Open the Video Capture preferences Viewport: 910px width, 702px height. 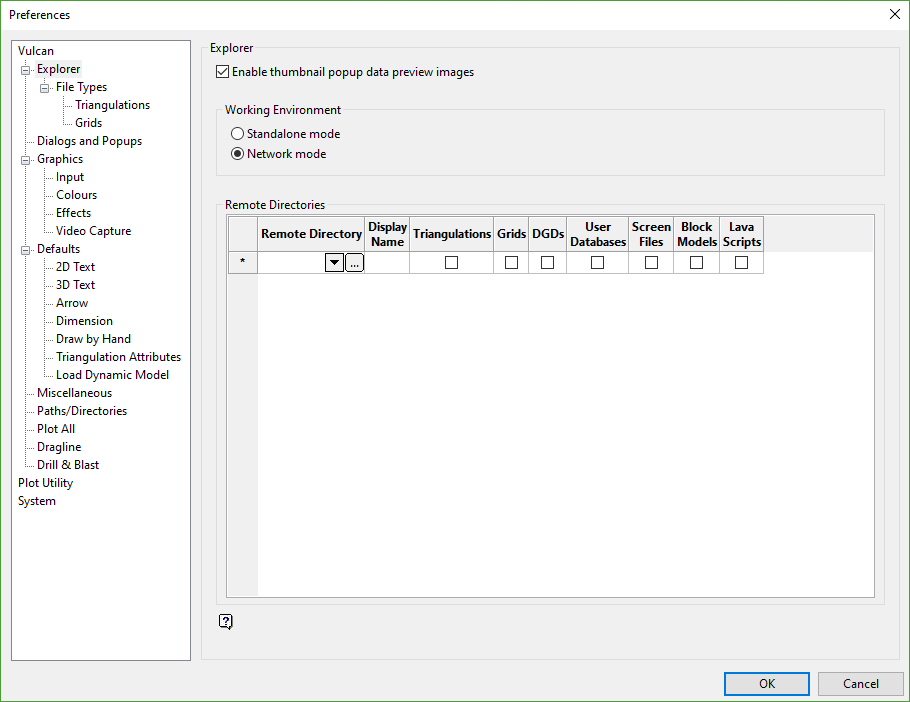(x=93, y=231)
